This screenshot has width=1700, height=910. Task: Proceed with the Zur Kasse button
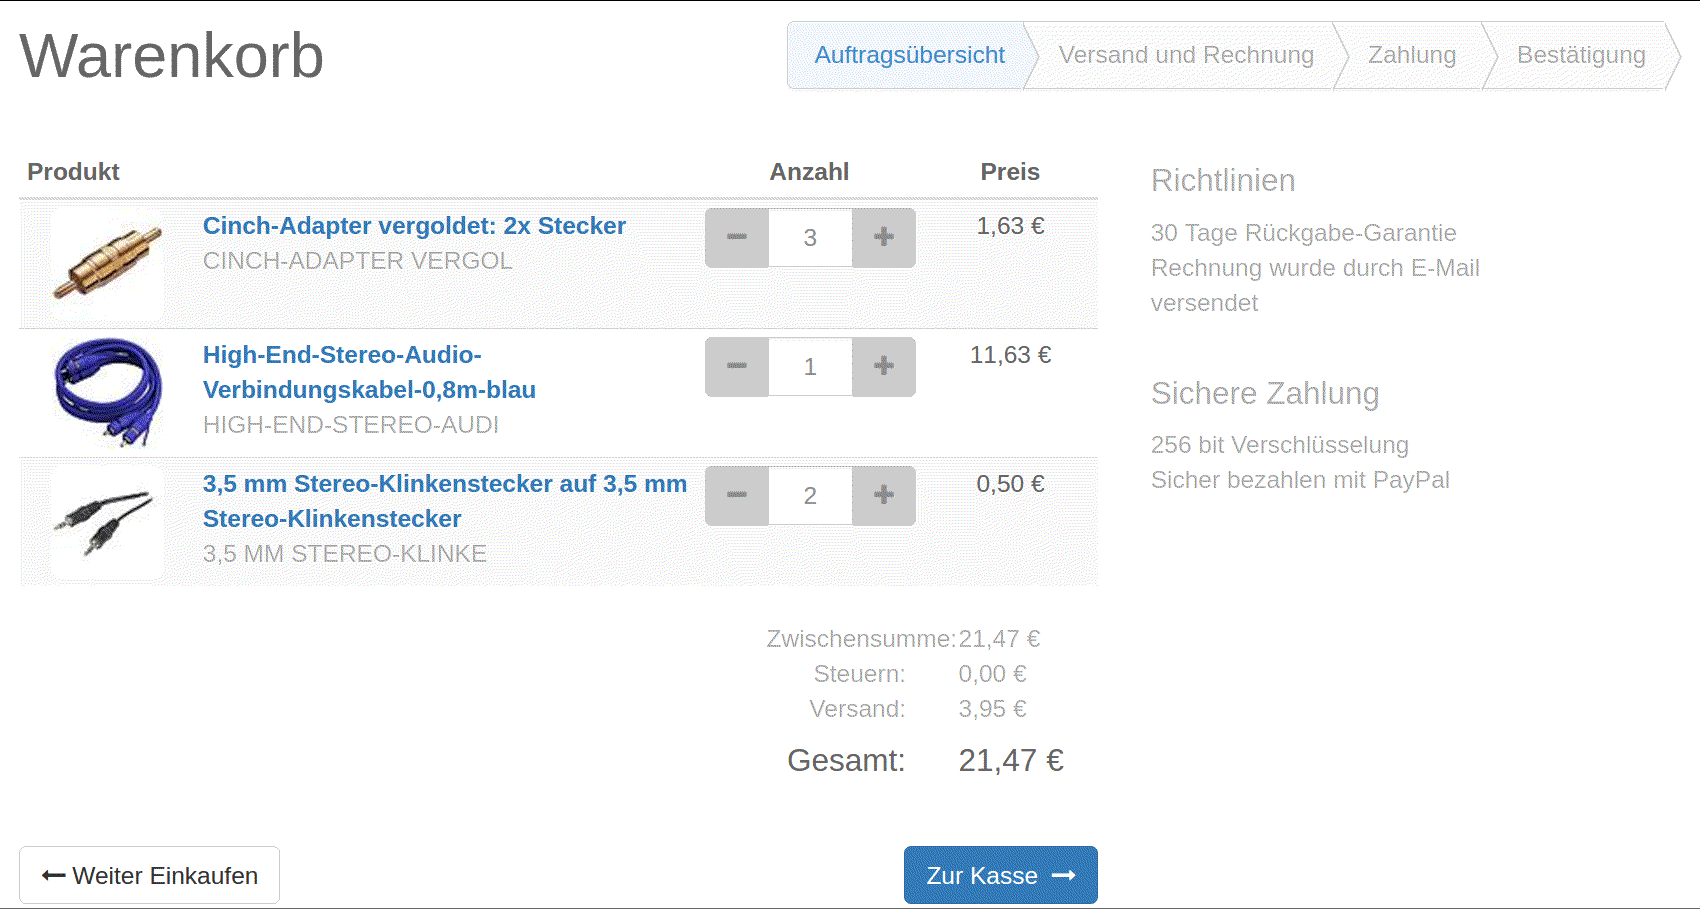1001,876
